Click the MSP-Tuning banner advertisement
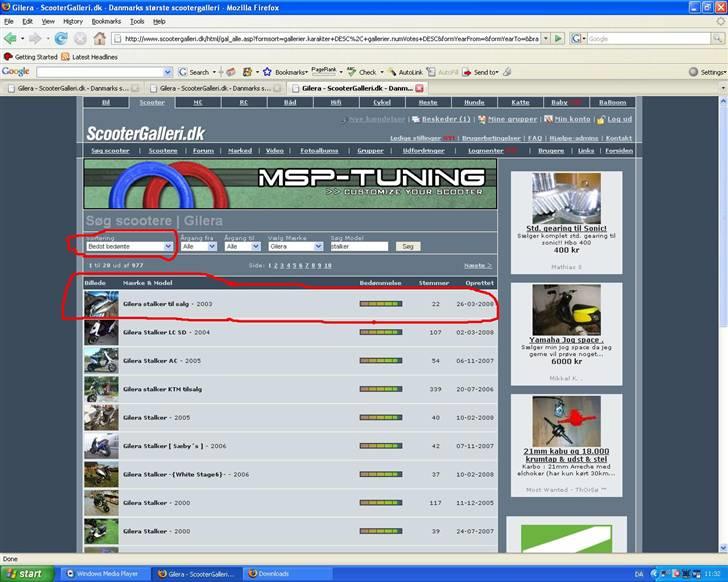Image resolution: width=728 pixels, height=582 pixels. 289,182
